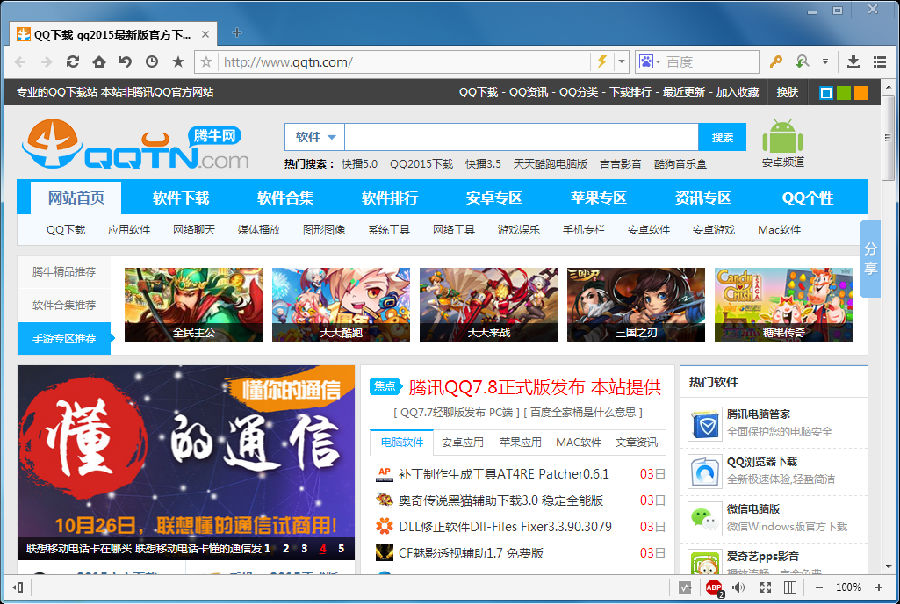
Task: Click the QQ2015下载 hot search link
Action: [421, 164]
